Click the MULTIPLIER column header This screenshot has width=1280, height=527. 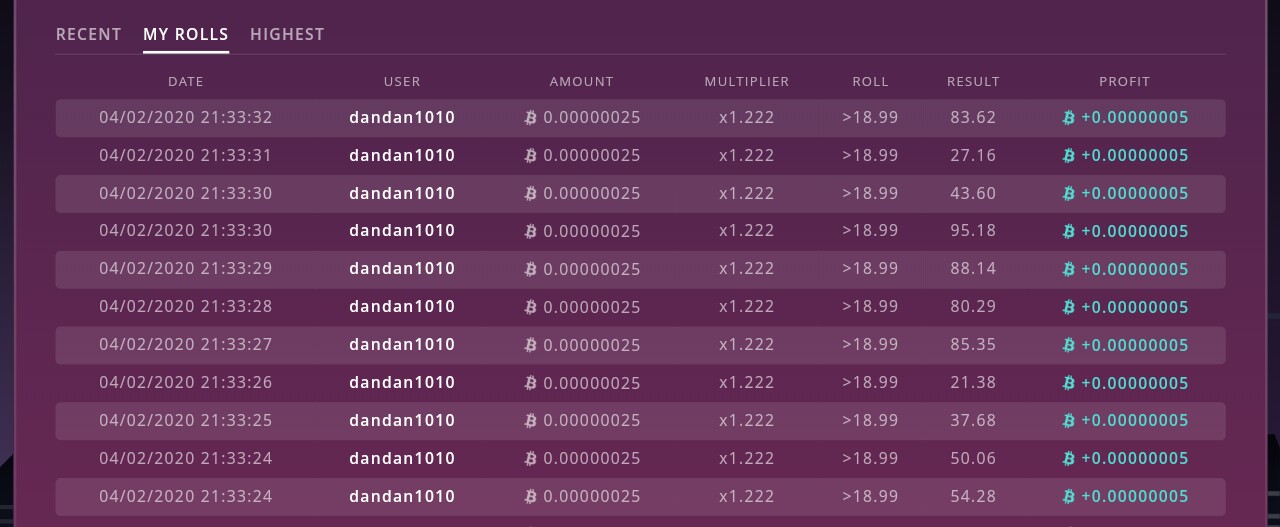(x=747, y=81)
